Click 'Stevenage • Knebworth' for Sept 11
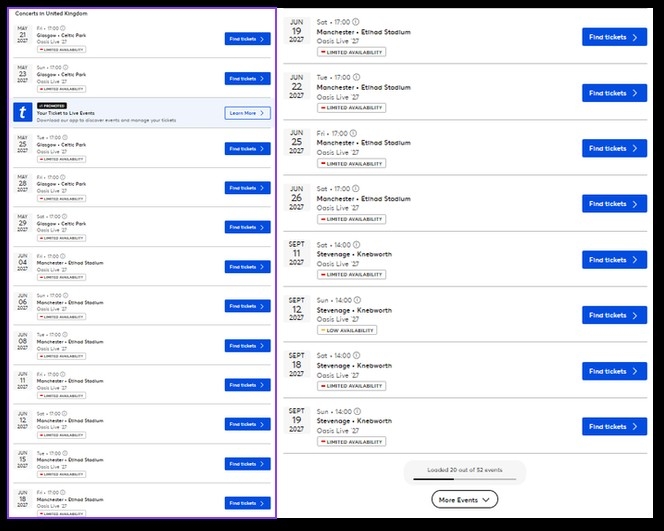 tap(354, 254)
